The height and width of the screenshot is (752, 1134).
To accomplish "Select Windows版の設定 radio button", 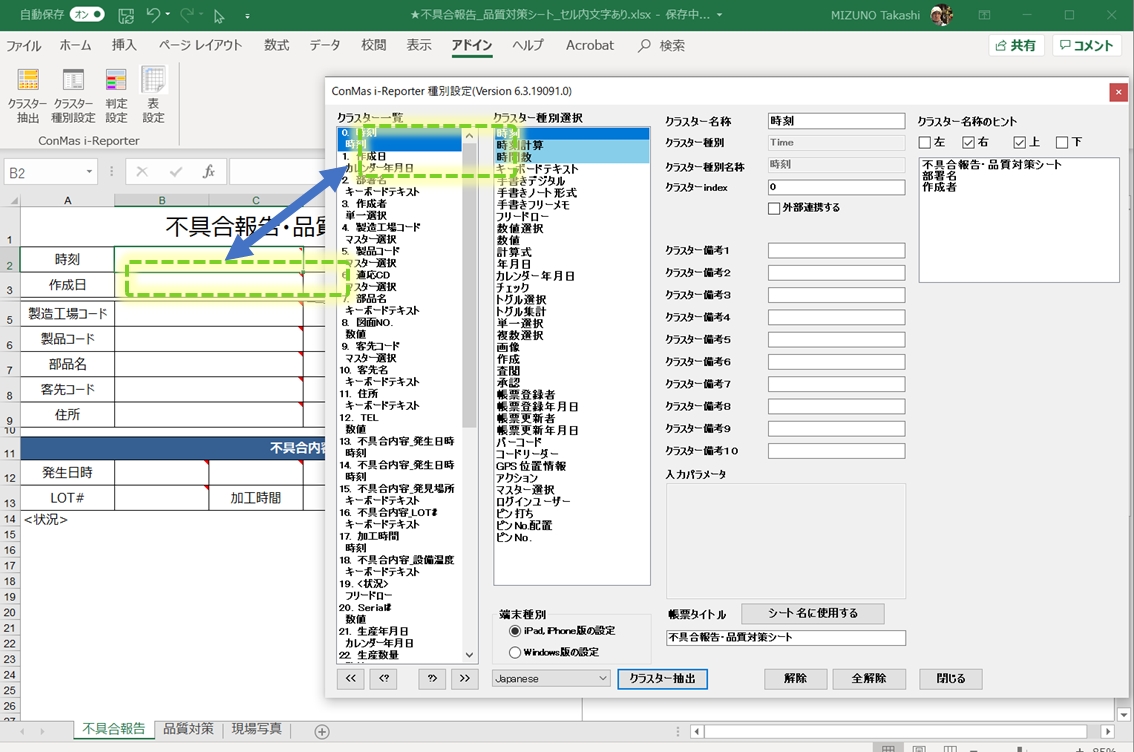I will click(x=516, y=652).
